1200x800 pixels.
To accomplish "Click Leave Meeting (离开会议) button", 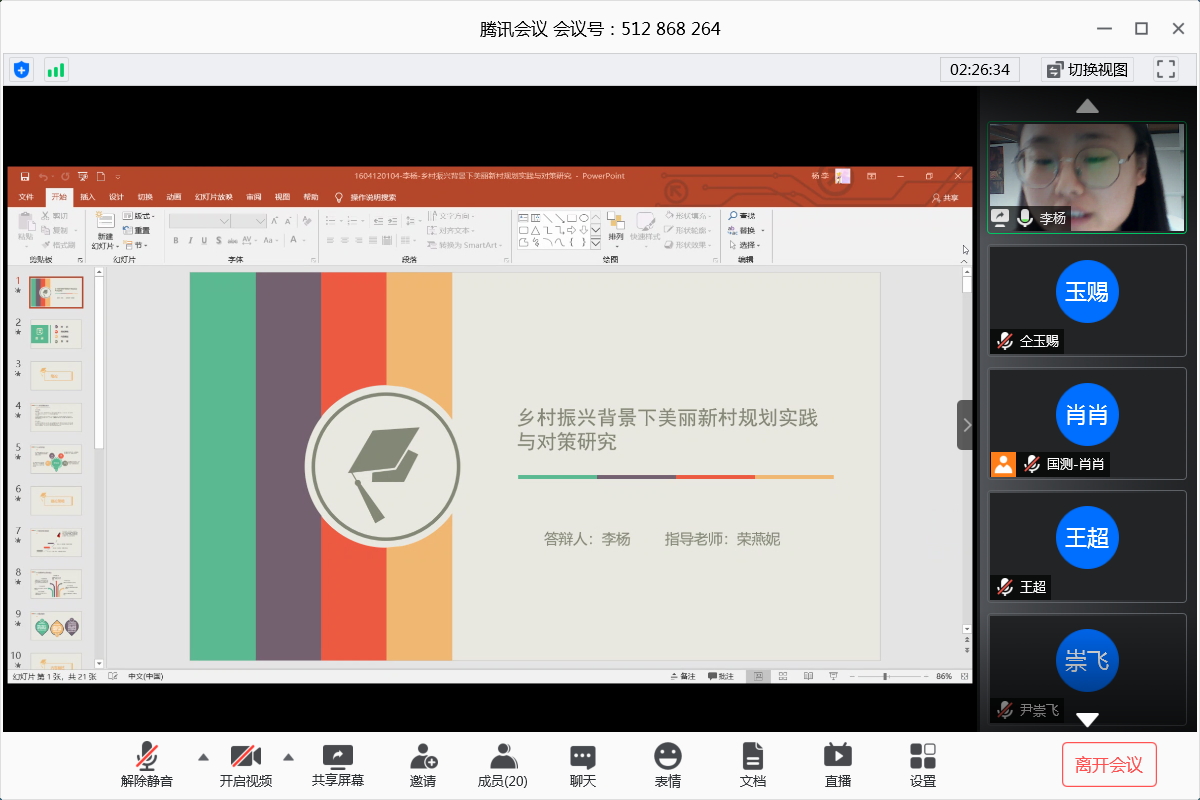I will (x=1108, y=765).
